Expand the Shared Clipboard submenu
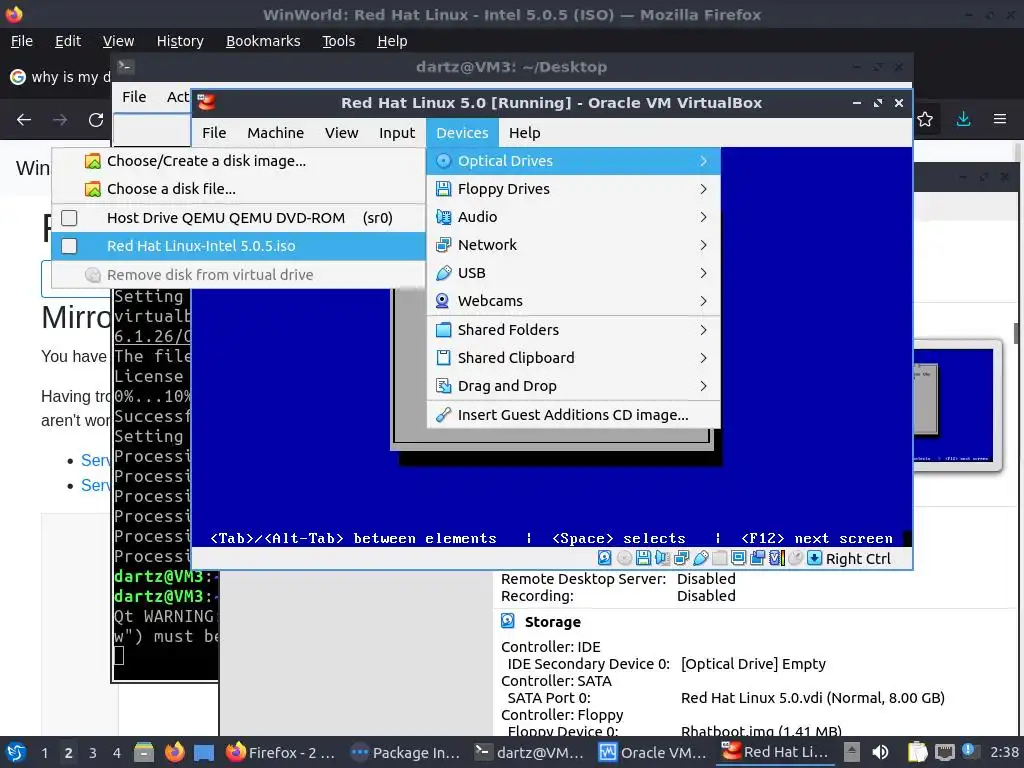The height and width of the screenshot is (768, 1024). (573, 358)
